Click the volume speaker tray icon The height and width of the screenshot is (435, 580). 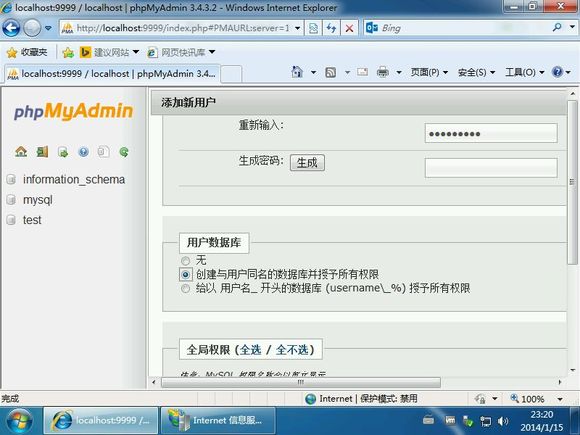coord(503,421)
